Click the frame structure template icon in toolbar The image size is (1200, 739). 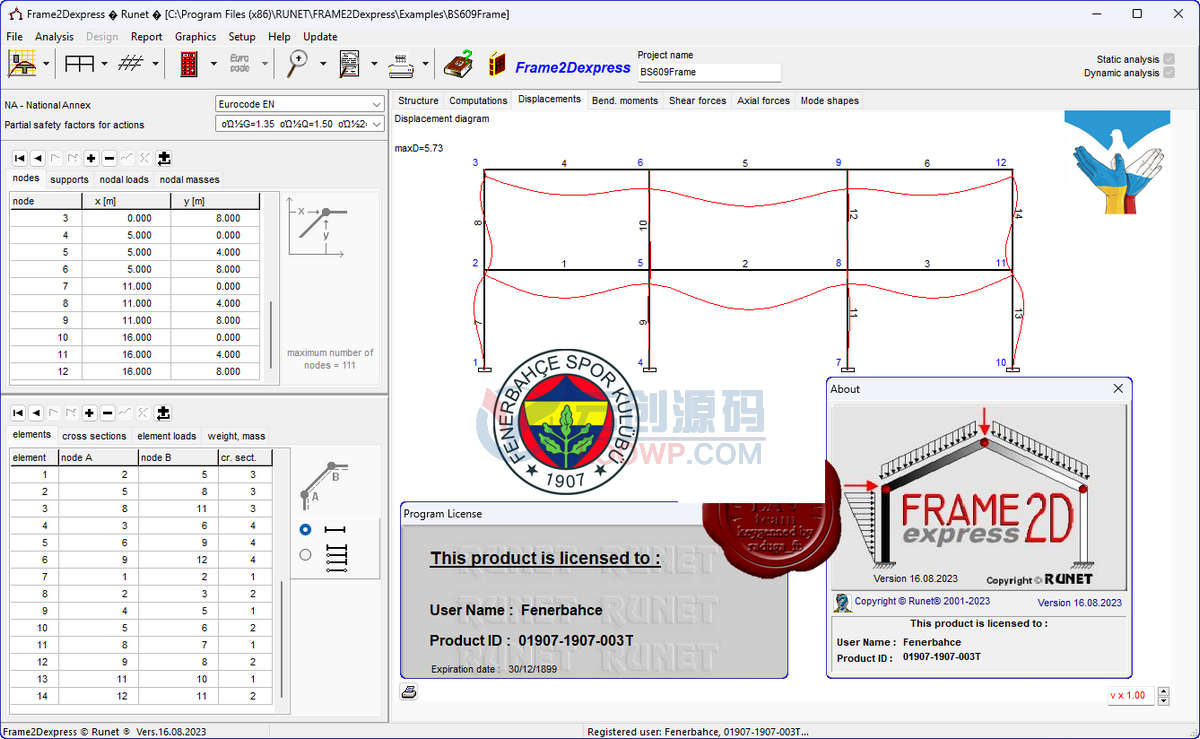coord(22,64)
